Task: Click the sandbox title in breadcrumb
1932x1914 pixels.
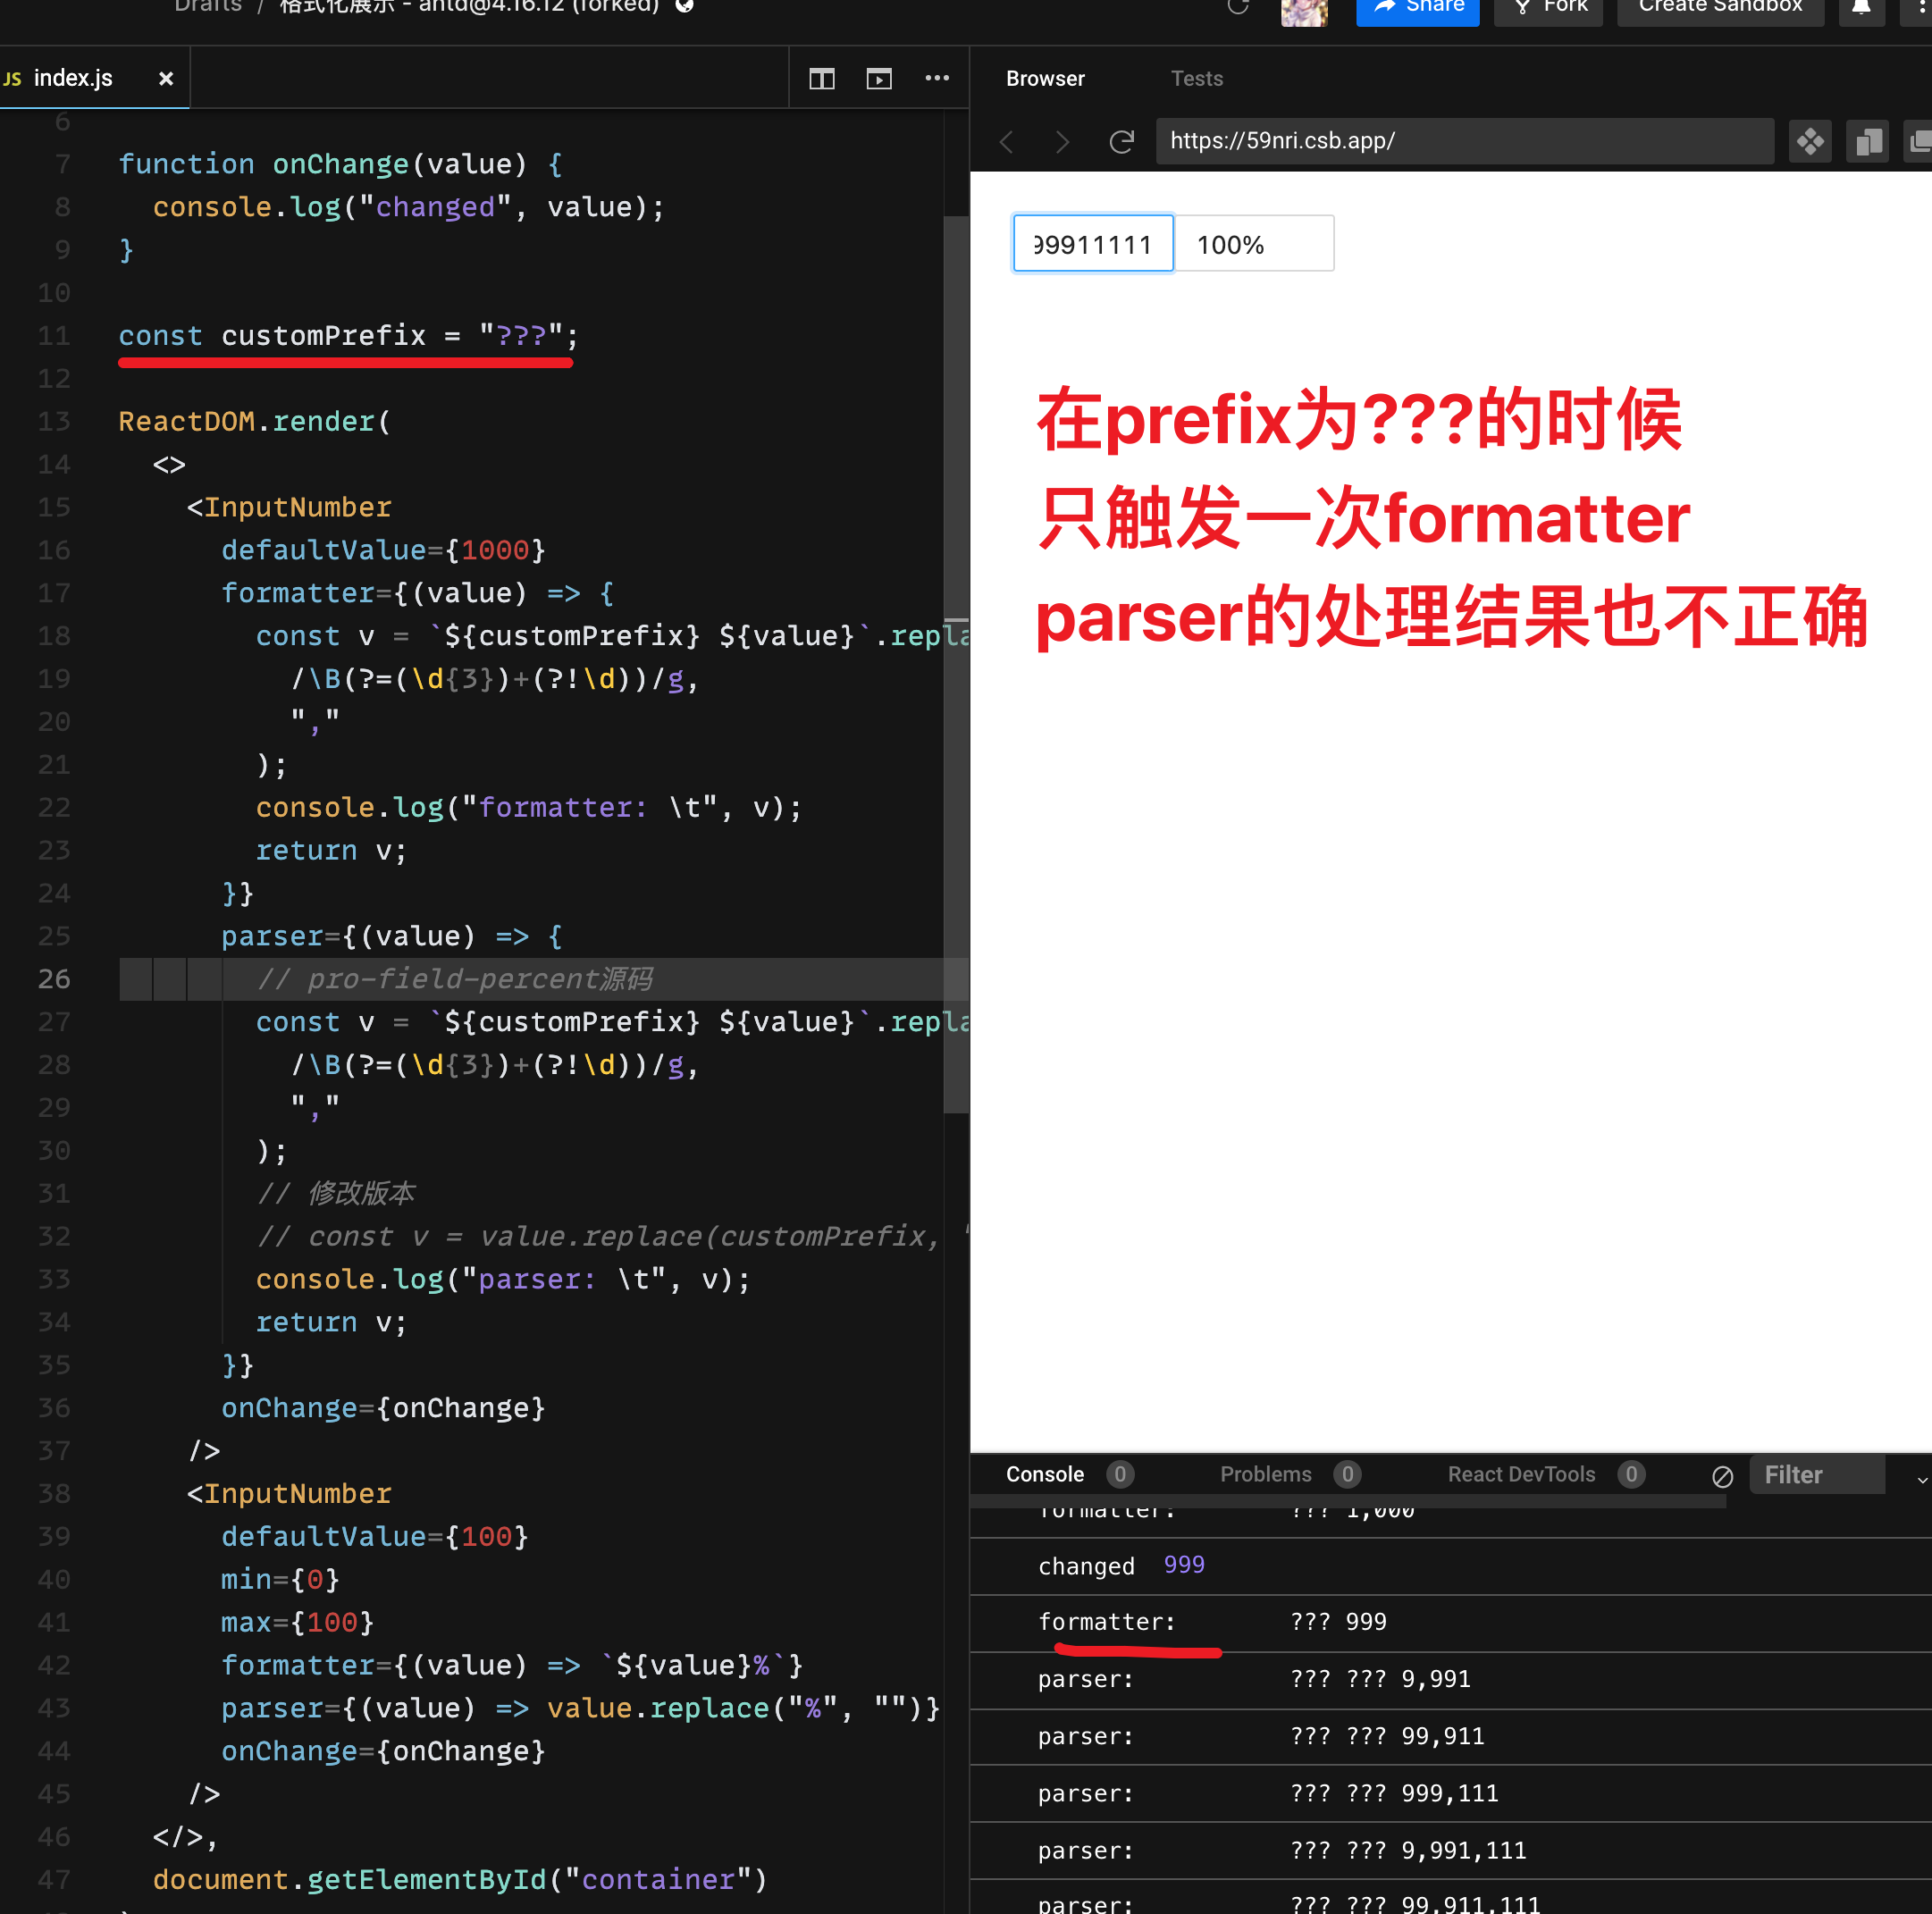Action: [470, 6]
